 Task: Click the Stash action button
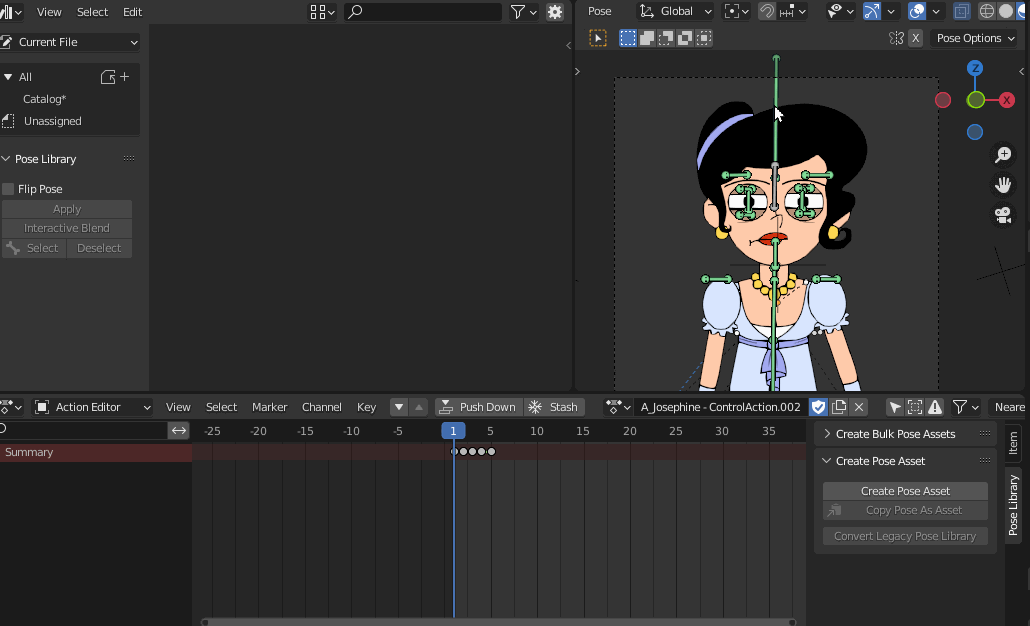[554, 407]
